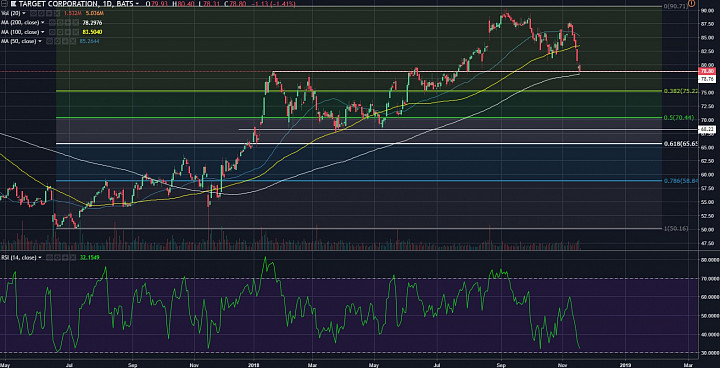Select the 0.618(65.65) Fibonacci level label
This screenshot has height=368, width=720.
coord(681,144)
